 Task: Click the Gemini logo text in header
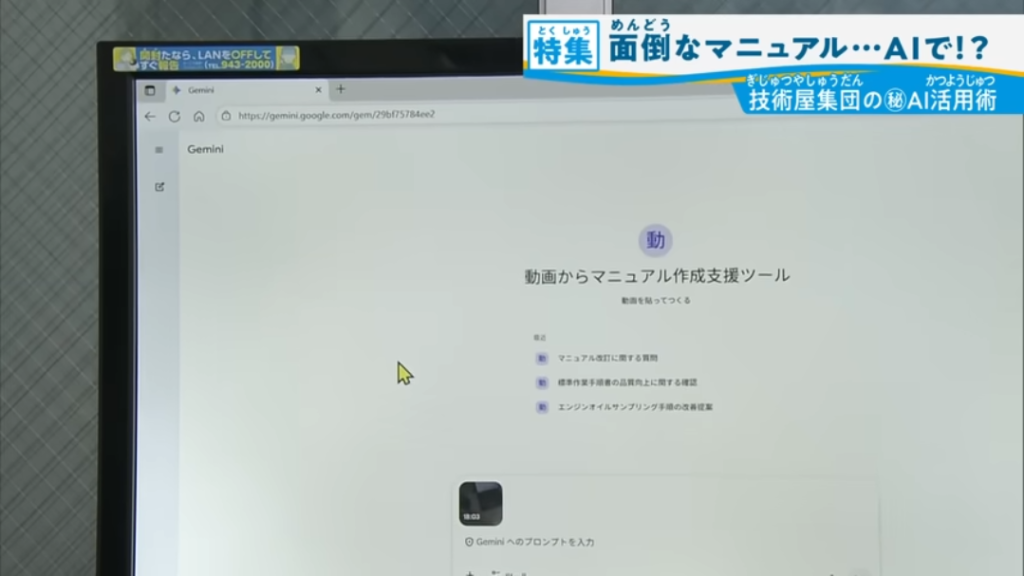pyautogui.click(x=205, y=150)
